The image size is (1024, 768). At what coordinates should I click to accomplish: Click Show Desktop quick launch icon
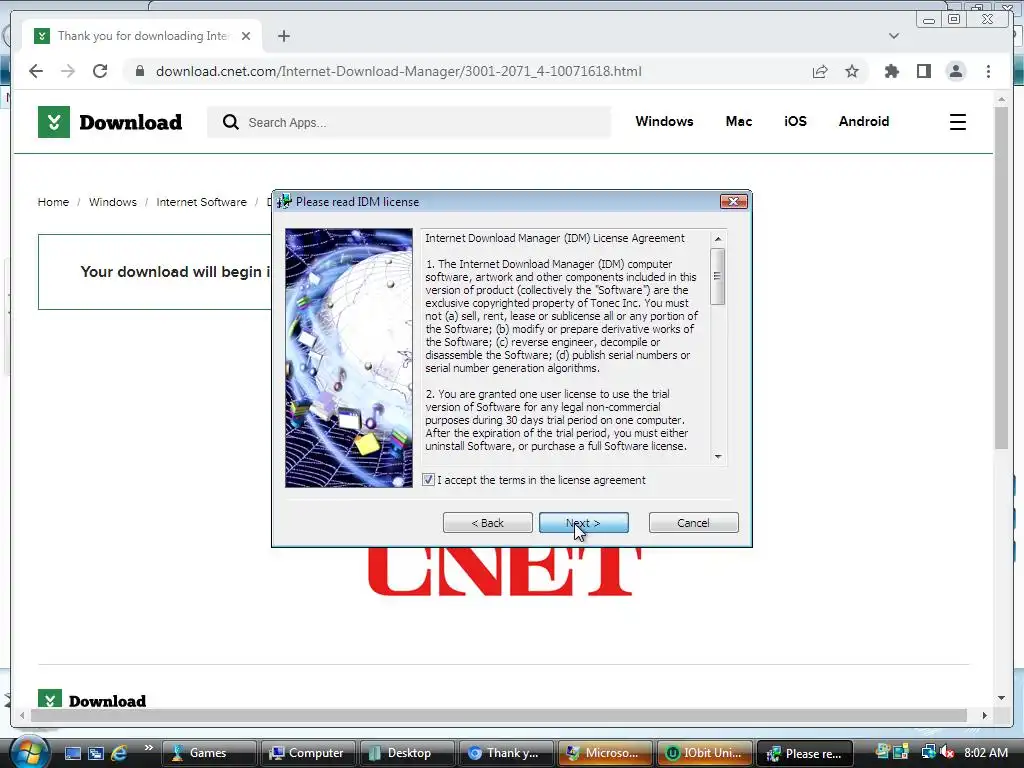pos(73,753)
